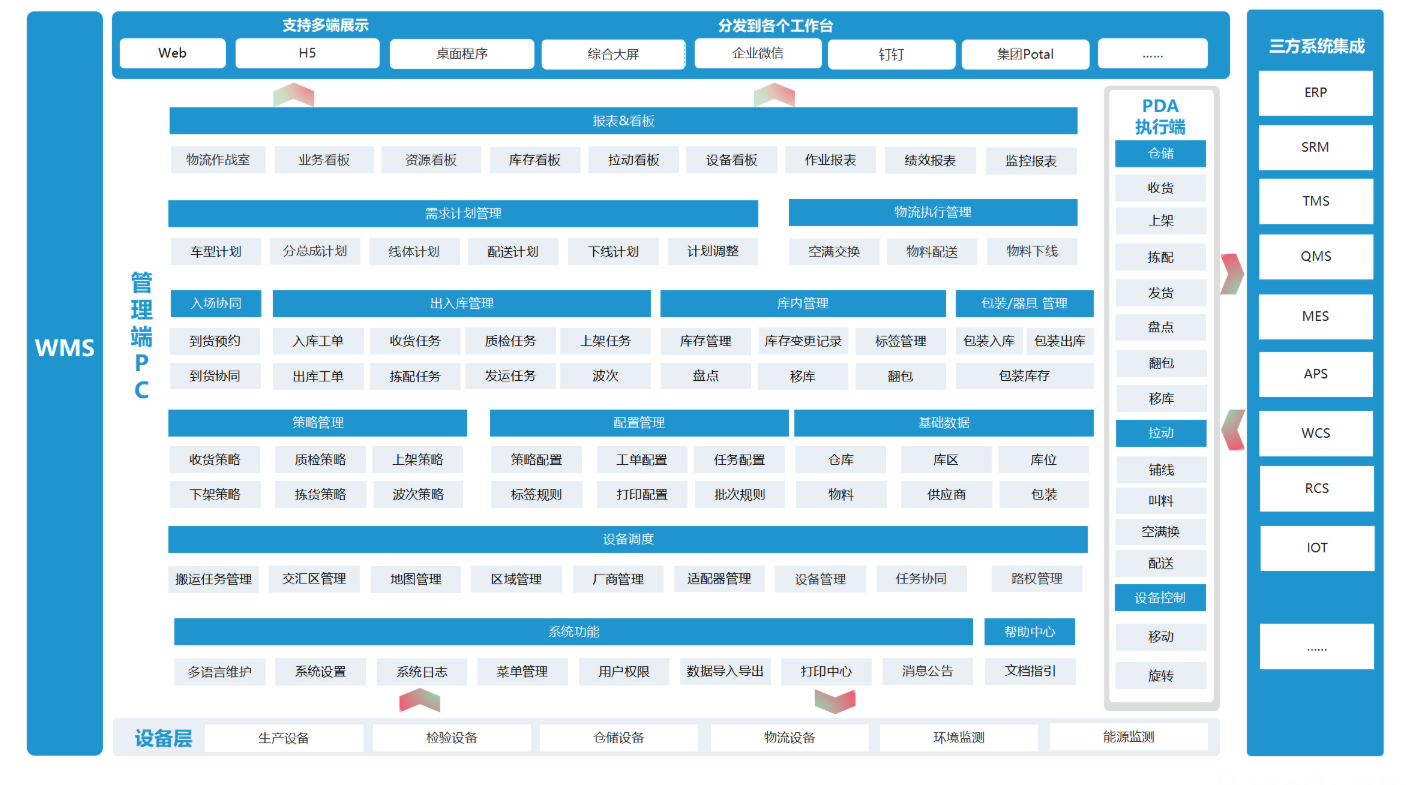Click the up arrow below 系统日志
1406x785 pixels.
click(419, 700)
